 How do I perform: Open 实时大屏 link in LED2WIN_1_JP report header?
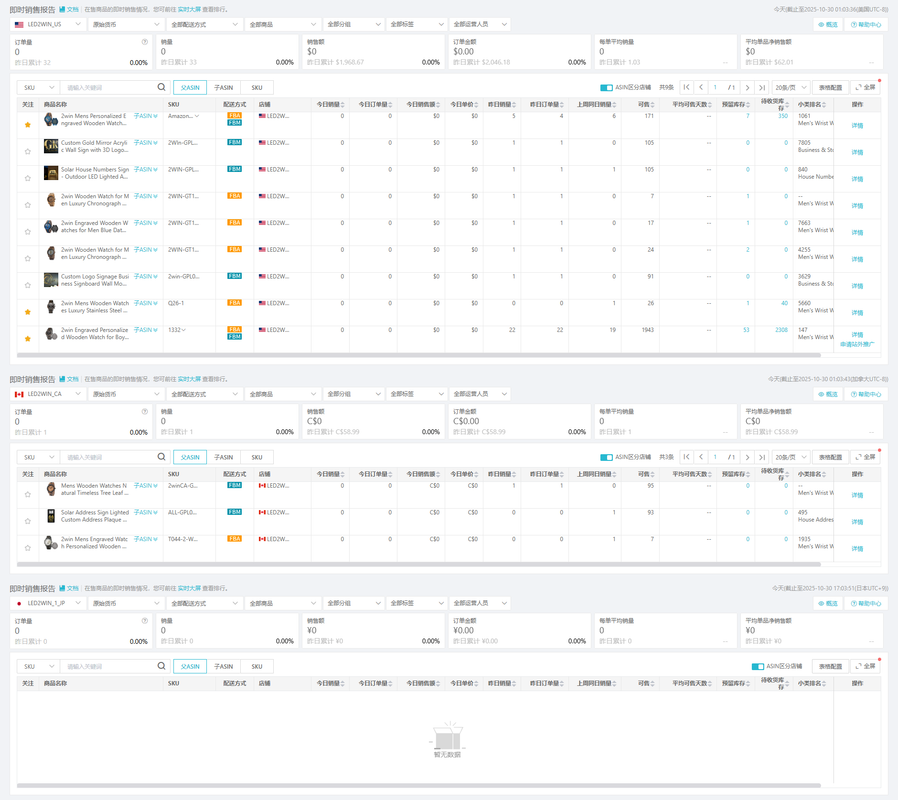189,588
